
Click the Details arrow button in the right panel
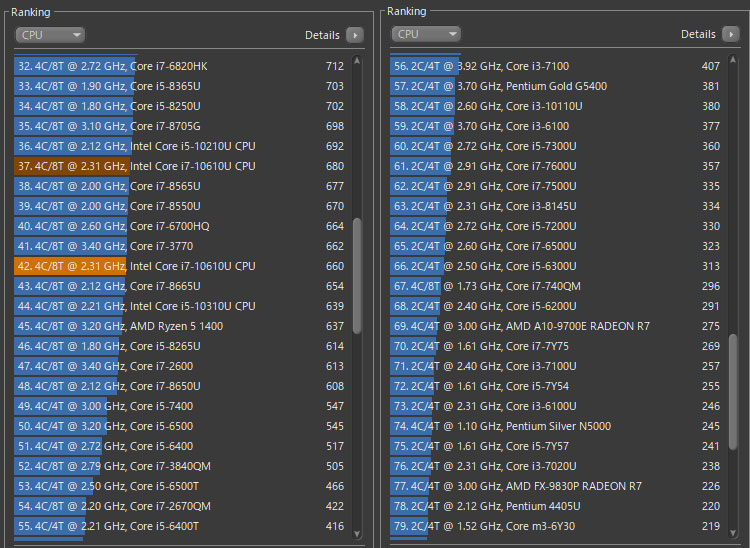731,34
